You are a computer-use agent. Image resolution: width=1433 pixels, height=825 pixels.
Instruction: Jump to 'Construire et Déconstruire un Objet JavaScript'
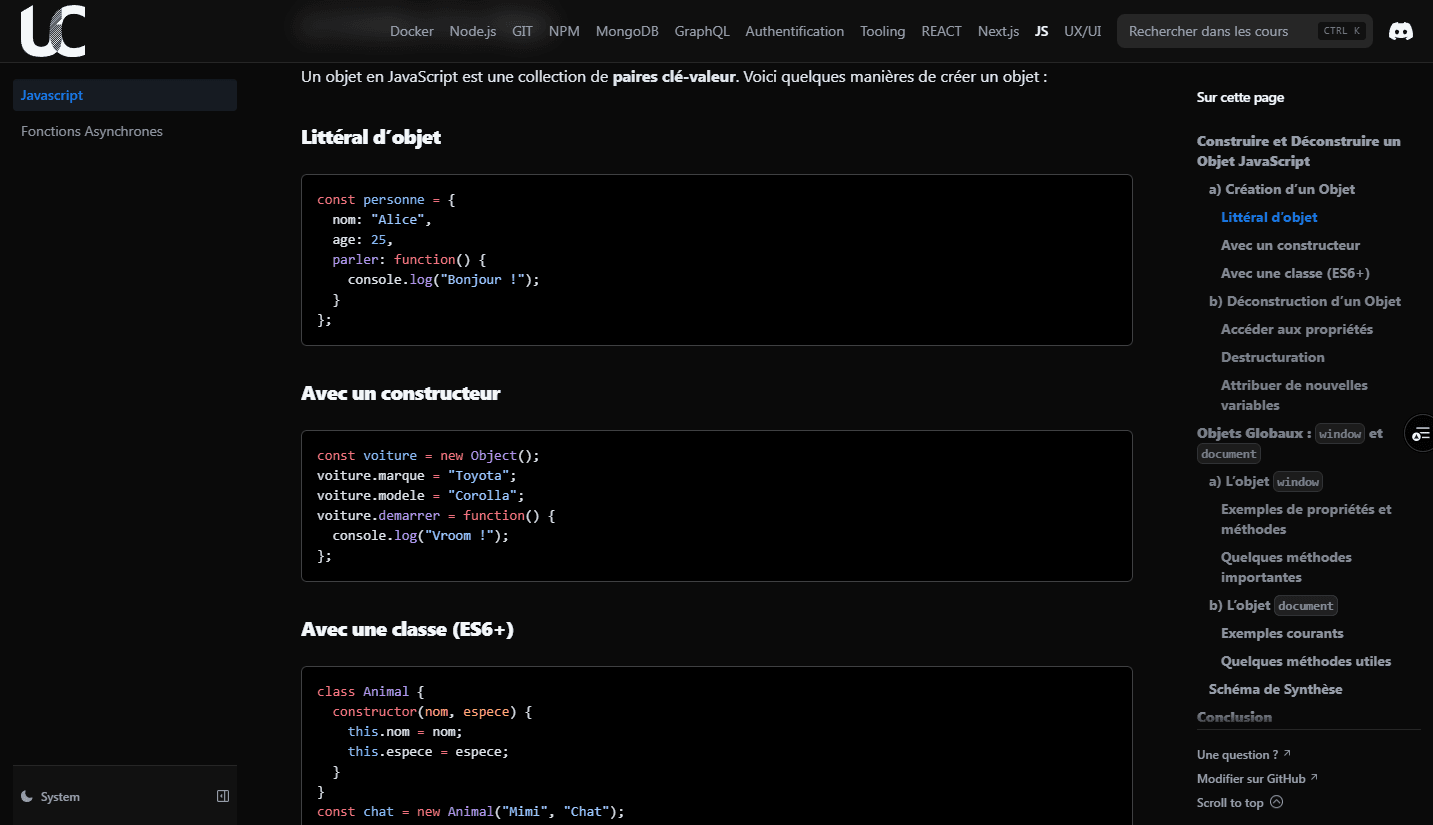1299,151
